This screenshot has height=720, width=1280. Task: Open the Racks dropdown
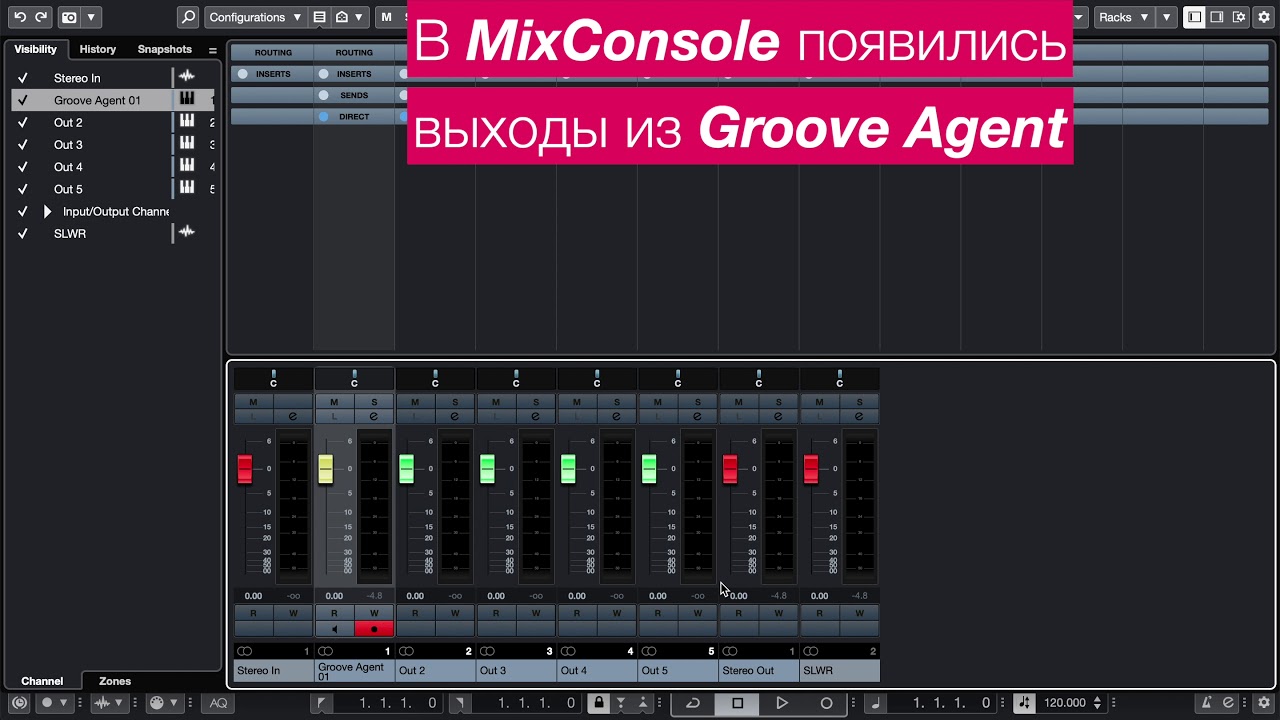pyautogui.click(x=1123, y=17)
